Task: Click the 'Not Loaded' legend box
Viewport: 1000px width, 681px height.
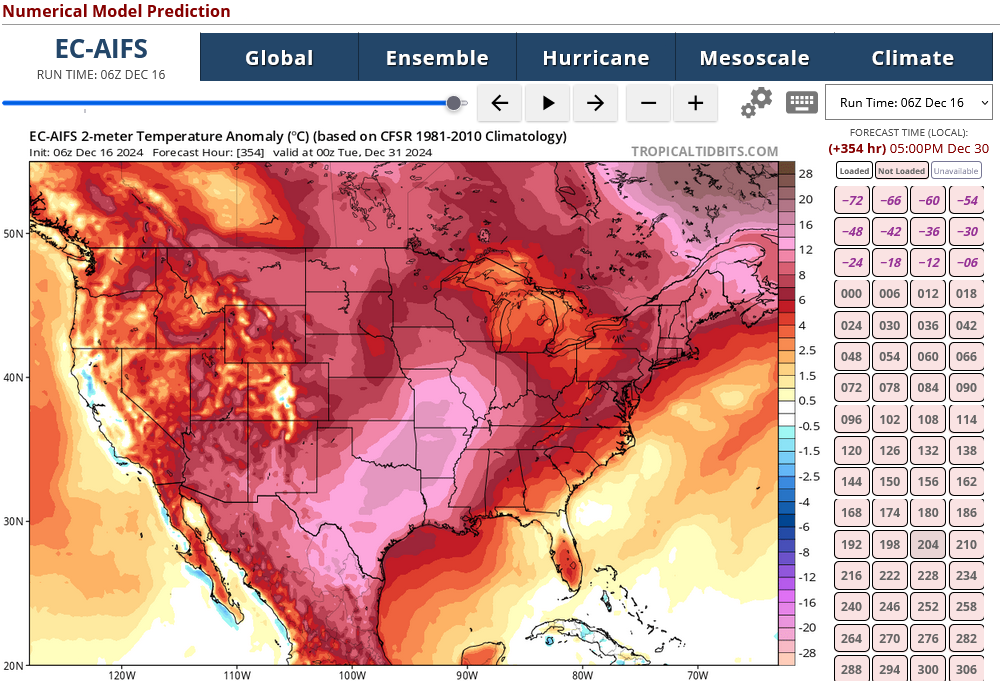Action: click(x=901, y=171)
